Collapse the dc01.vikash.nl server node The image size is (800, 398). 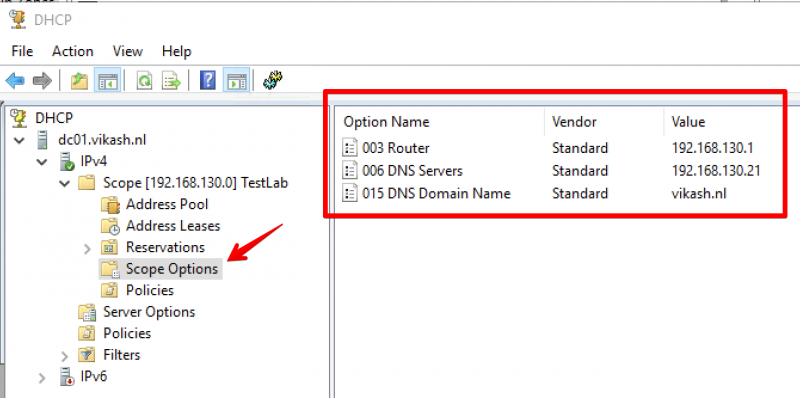point(19,140)
